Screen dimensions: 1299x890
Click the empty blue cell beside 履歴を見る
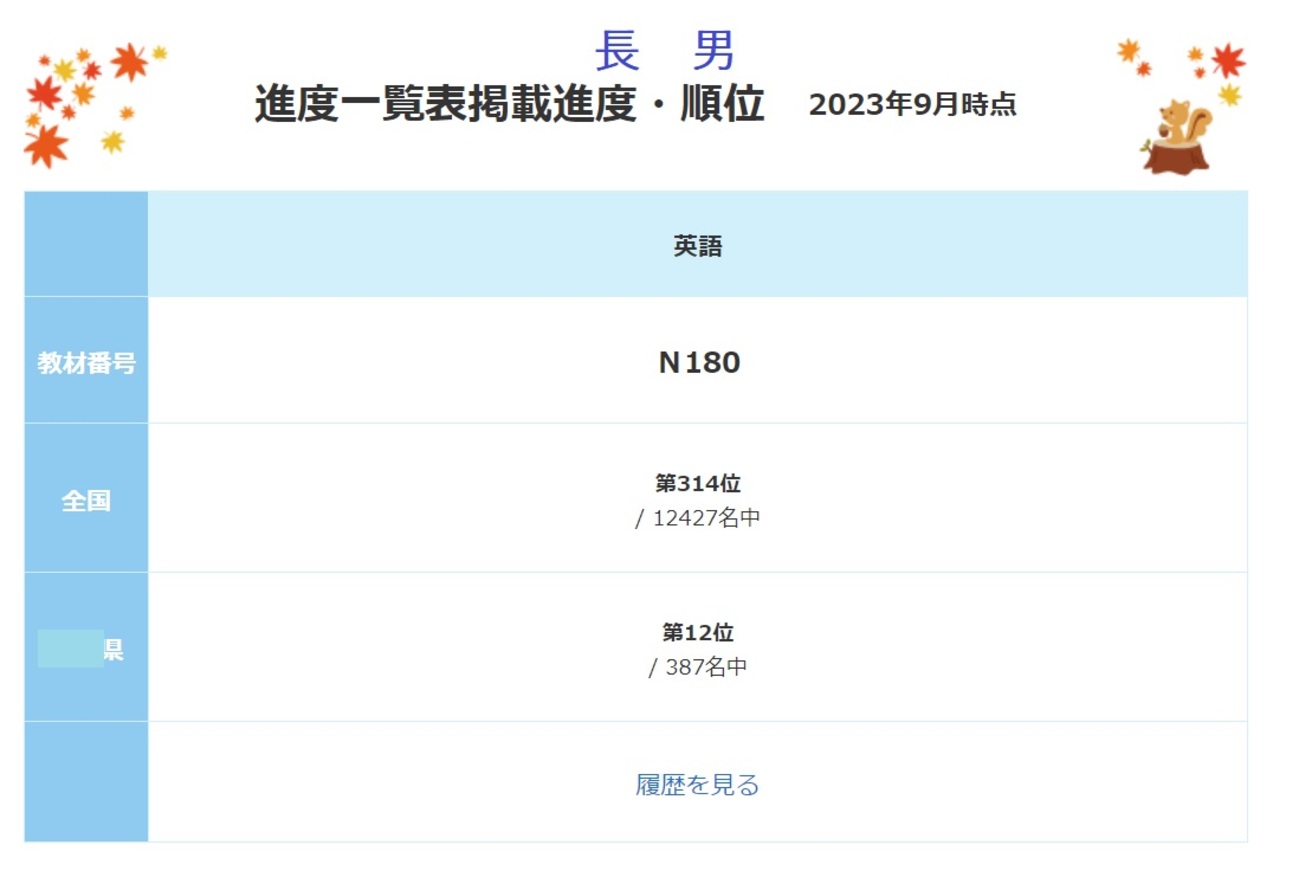tap(86, 782)
